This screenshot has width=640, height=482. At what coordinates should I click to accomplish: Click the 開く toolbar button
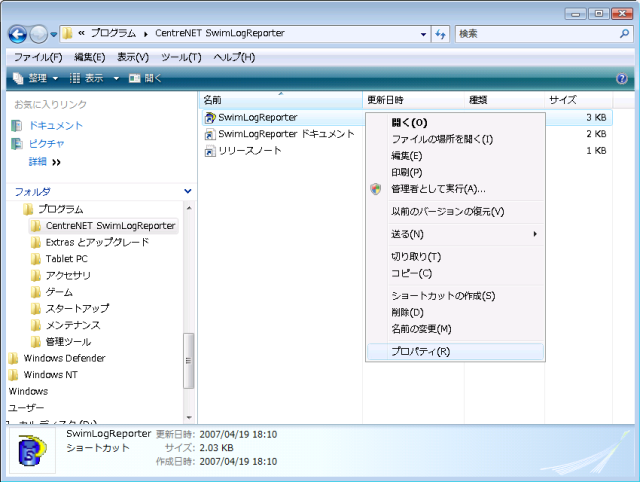pos(145,78)
